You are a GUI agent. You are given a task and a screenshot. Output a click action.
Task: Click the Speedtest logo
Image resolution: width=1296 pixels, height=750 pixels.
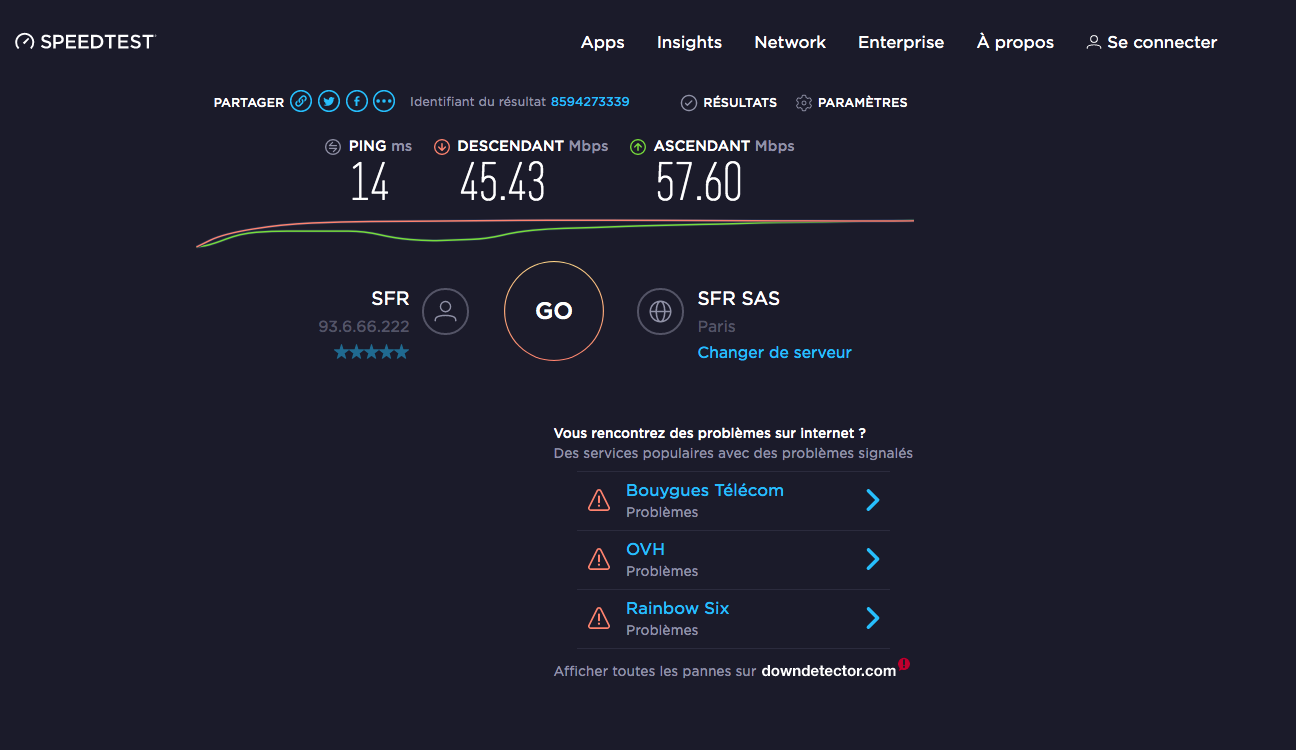point(86,42)
